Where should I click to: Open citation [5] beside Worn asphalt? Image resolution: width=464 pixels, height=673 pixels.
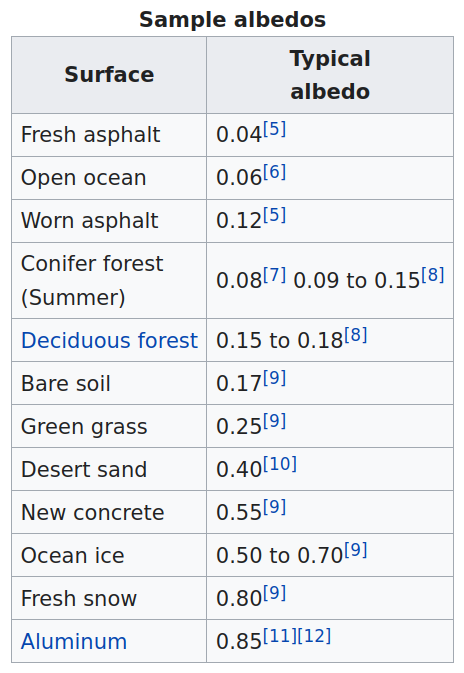274,215
